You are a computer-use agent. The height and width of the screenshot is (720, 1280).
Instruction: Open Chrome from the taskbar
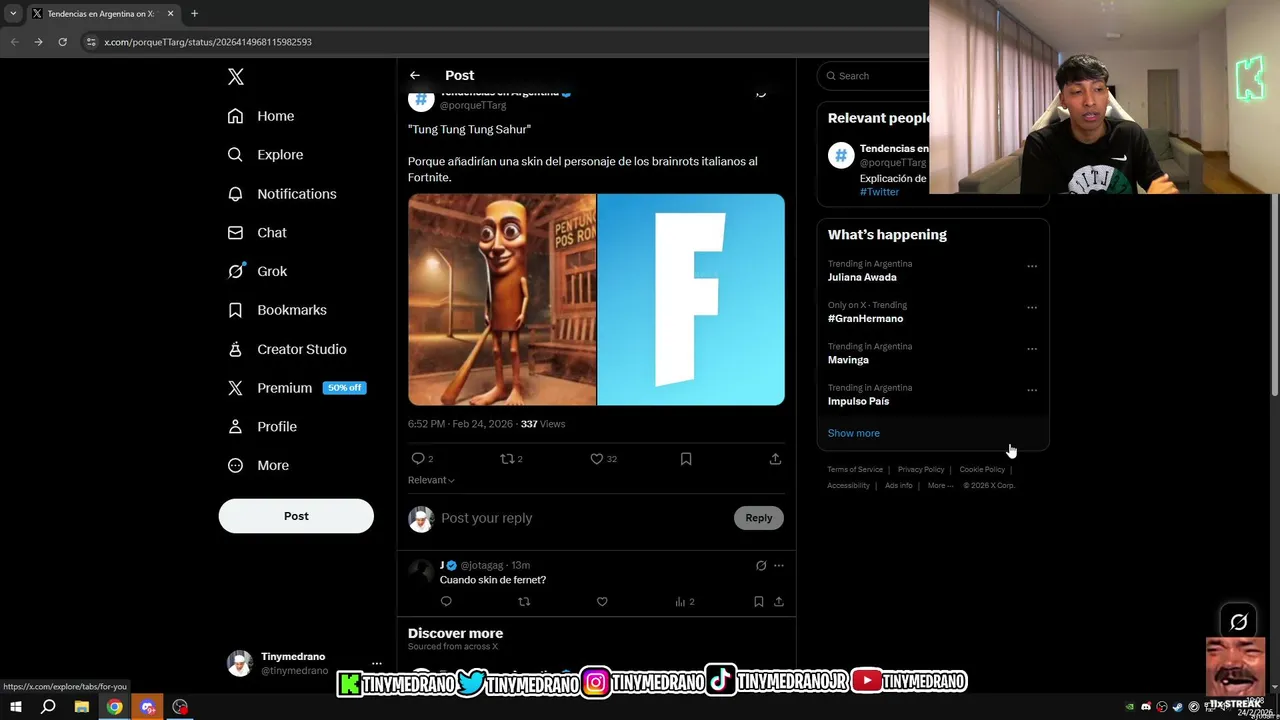point(115,707)
